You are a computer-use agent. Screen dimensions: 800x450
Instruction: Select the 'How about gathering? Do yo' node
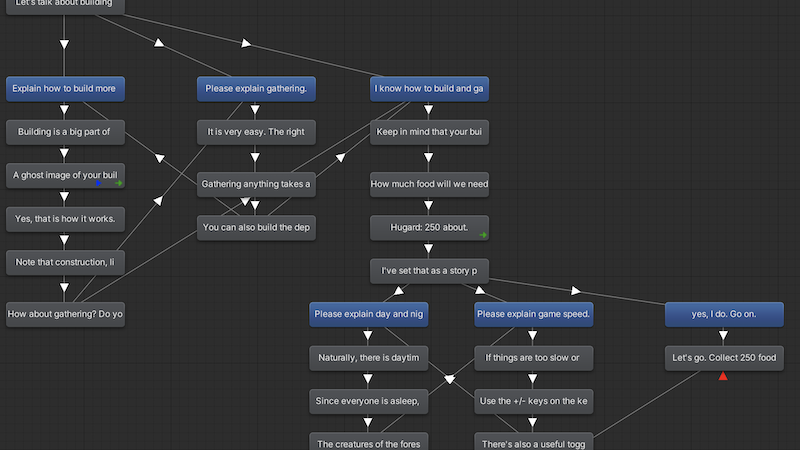pos(65,314)
